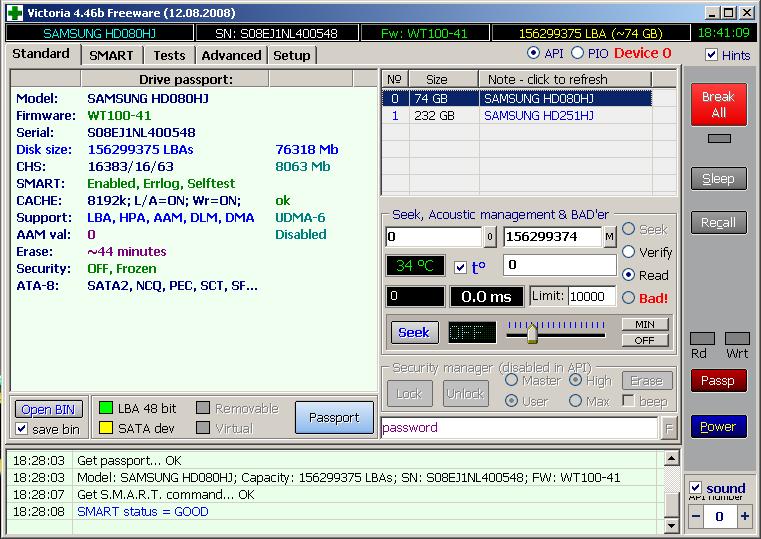Switch to the SMART tab
Viewport: 761px width, 539px height.
[x=110, y=55]
